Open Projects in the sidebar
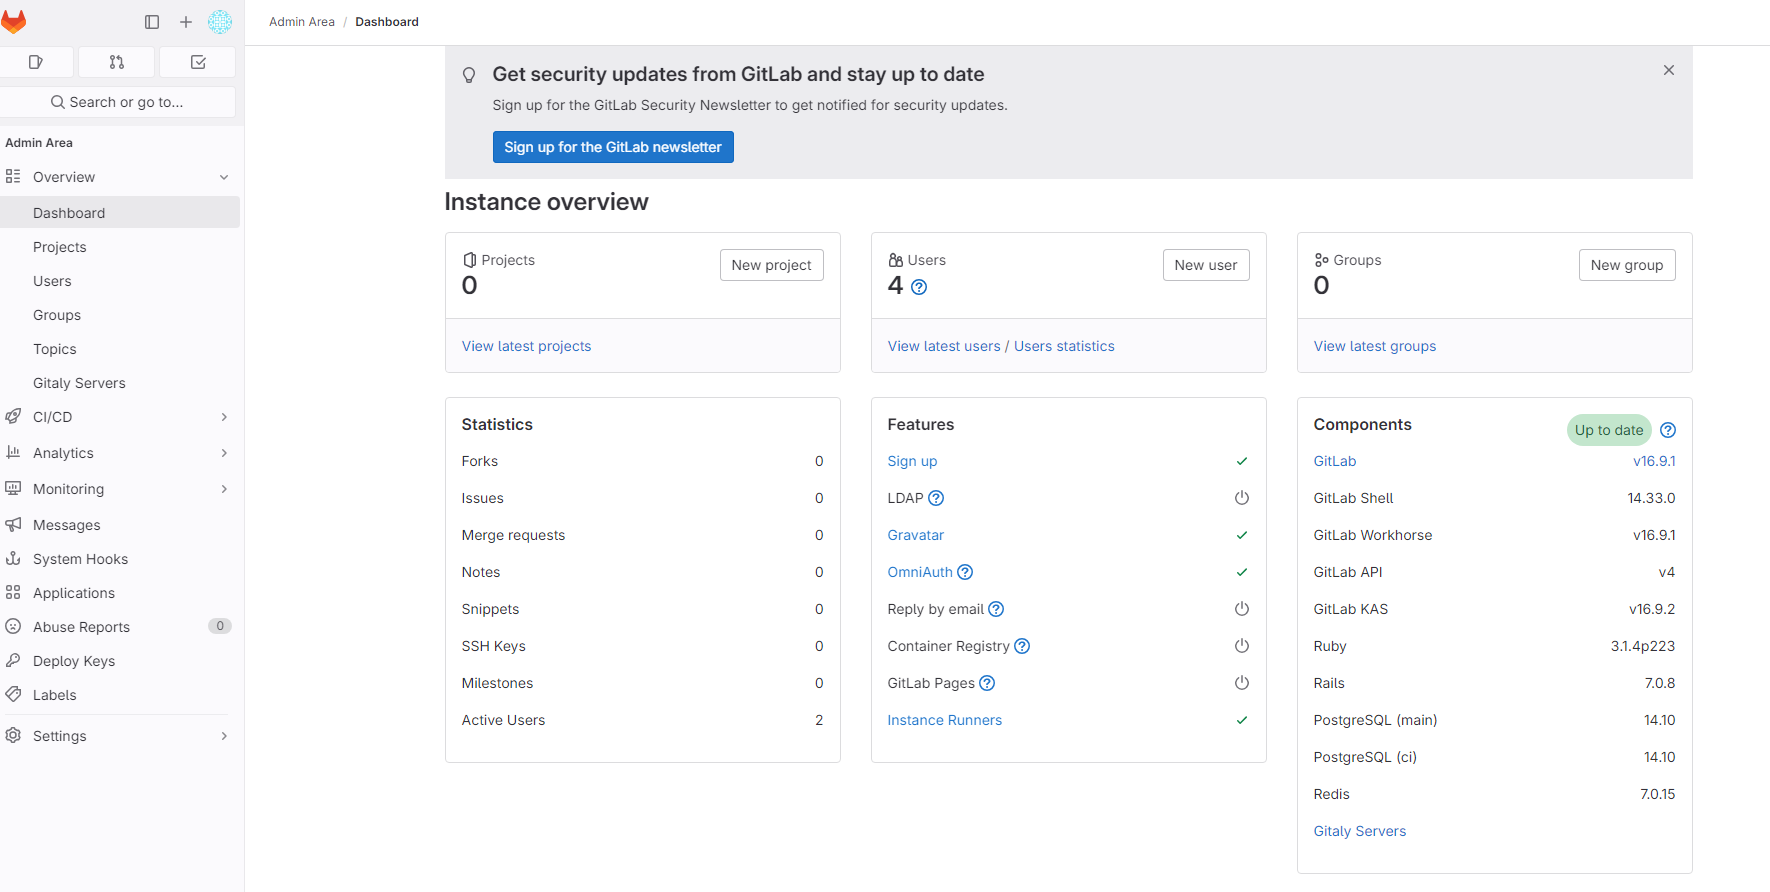The width and height of the screenshot is (1770, 892). coord(120,247)
